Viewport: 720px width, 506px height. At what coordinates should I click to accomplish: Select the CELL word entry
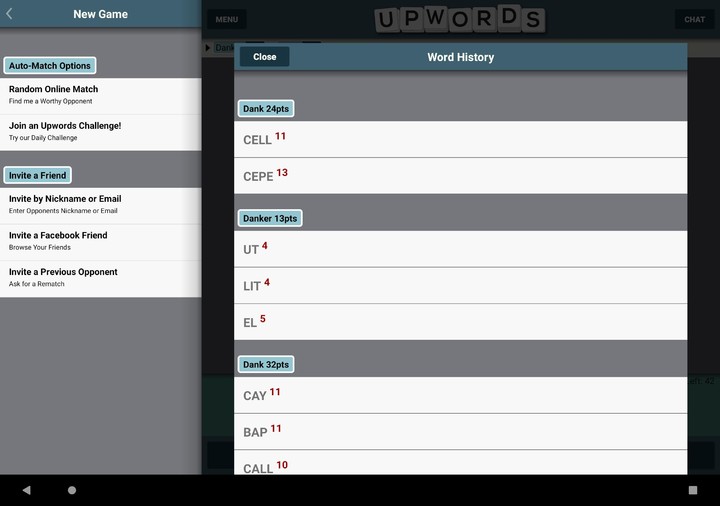pos(460,139)
